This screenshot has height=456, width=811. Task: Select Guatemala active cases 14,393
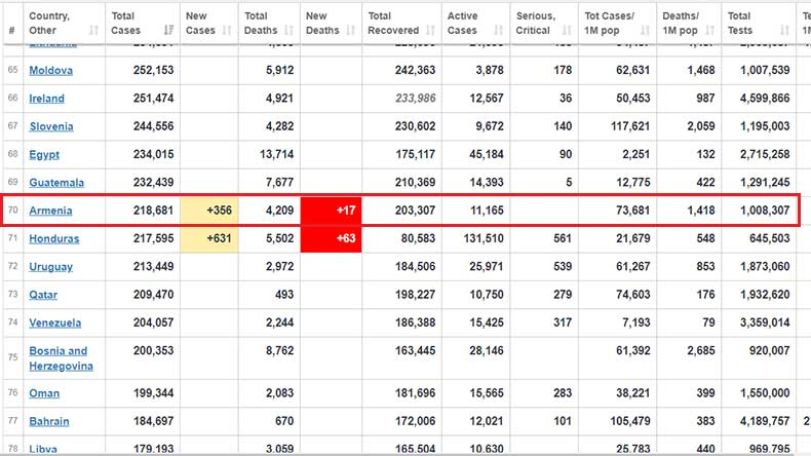[486, 183]
